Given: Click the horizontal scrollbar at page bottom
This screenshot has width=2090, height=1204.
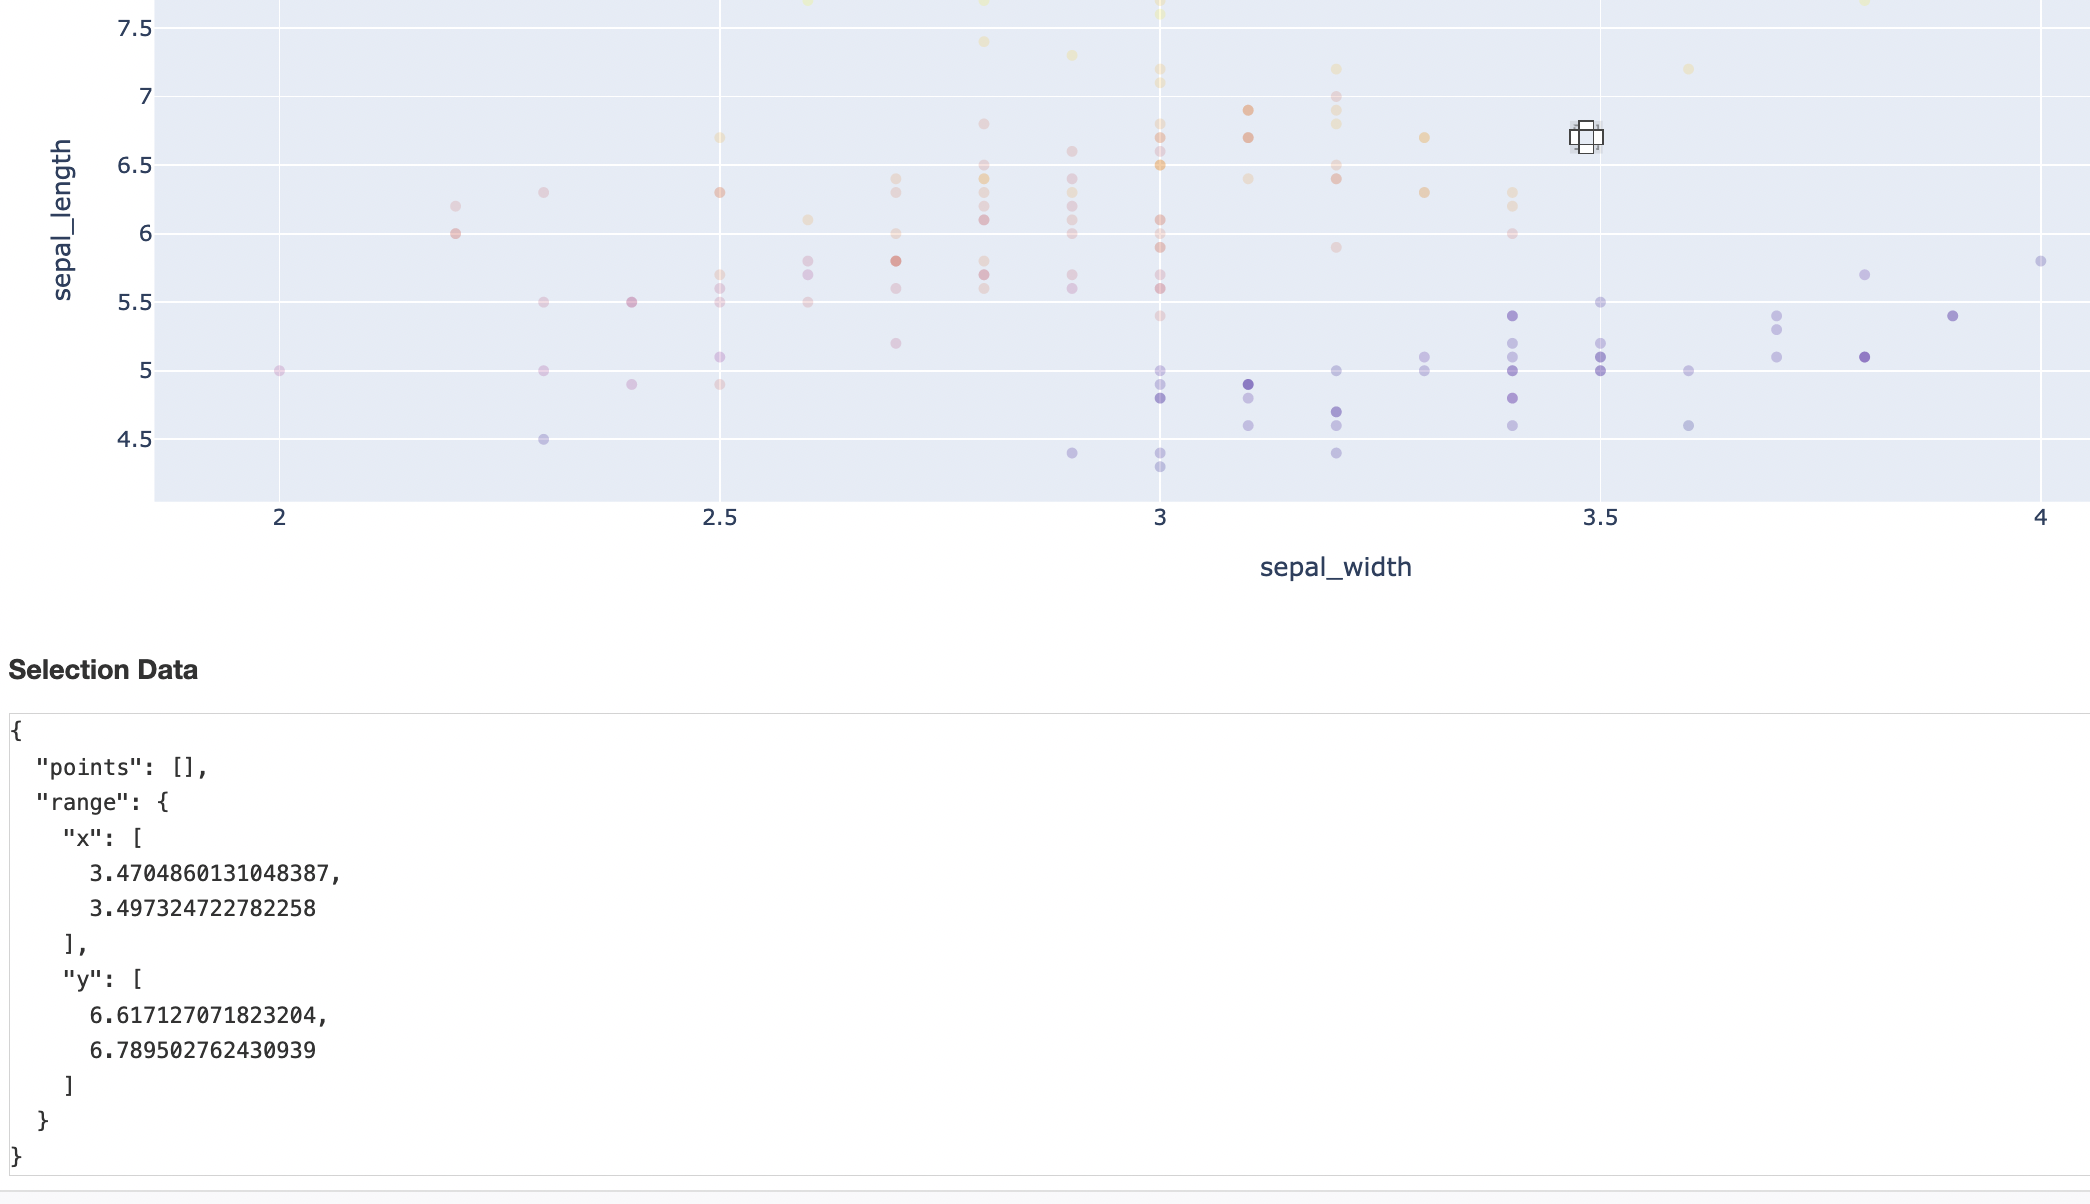Looking at the screenshot, I should [x=1045, y=1196].
